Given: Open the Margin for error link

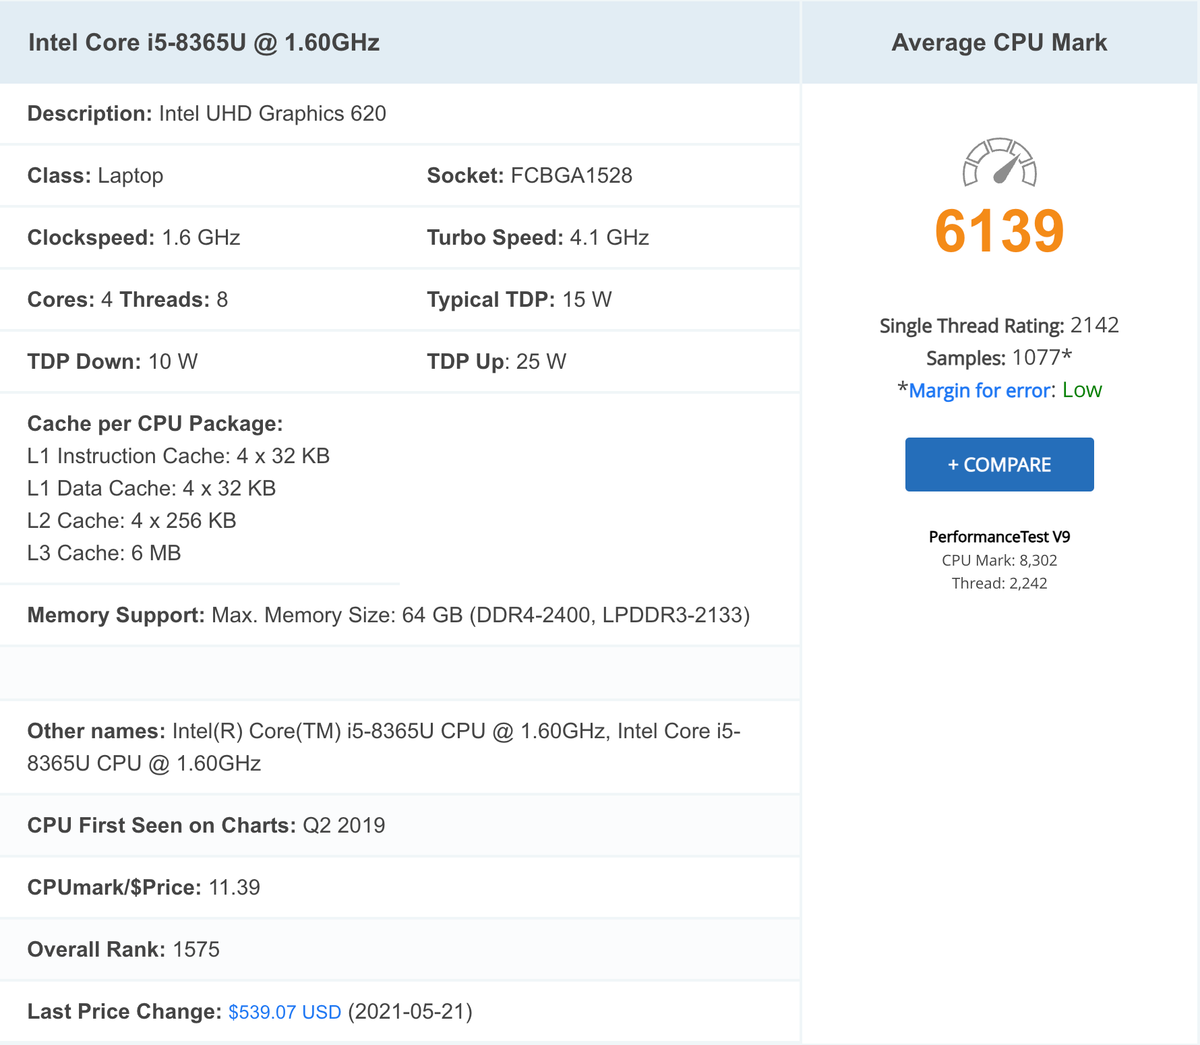Looking at the screenshot, I should 979,391.
